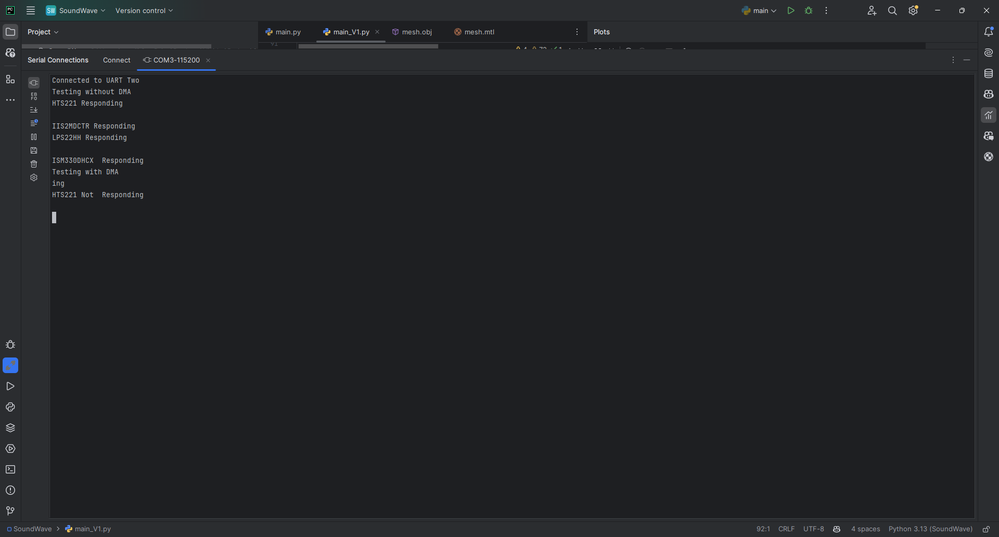
Task: Click the 92:1 line position indicator
Action: pyautogui.click(x=763, y=529)
